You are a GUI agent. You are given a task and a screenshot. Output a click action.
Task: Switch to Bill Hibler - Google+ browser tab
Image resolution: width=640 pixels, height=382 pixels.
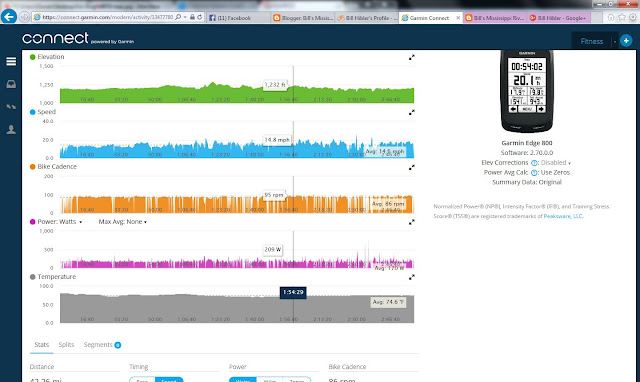click(558, 18)
